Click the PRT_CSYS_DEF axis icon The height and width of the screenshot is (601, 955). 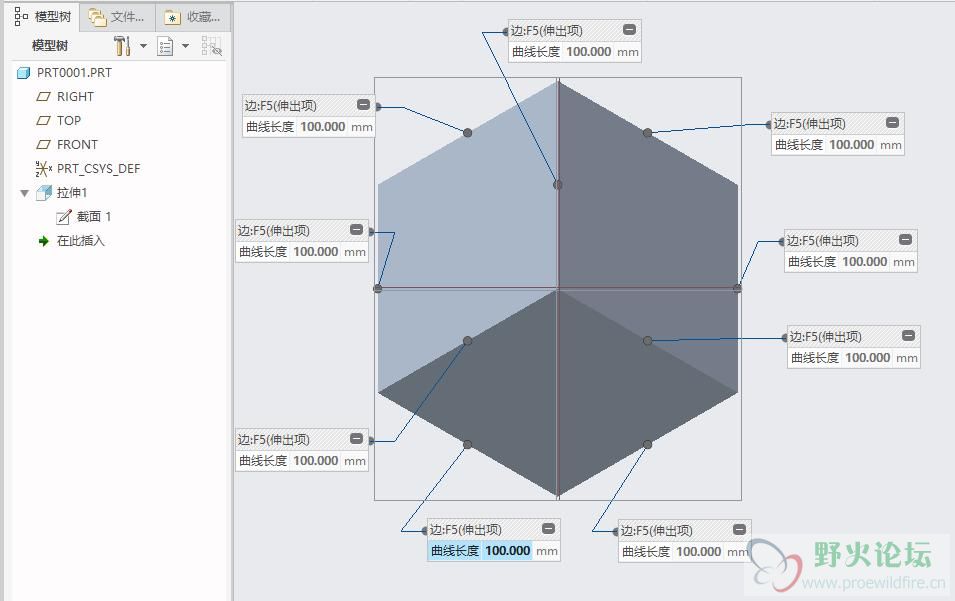(x=43, y=169)
